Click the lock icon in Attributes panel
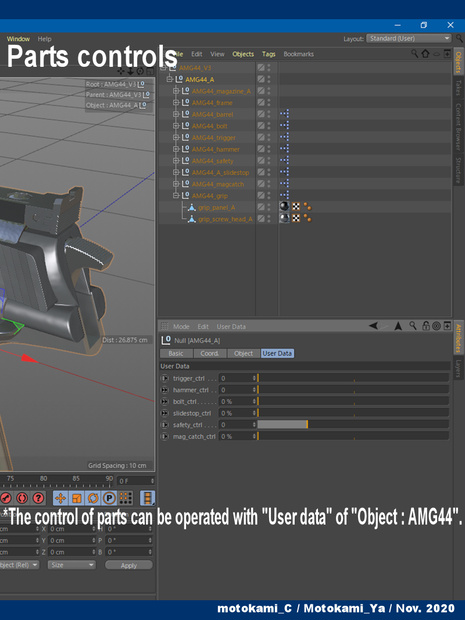This screenshot has width=465, height=620. (x=425, y=326)
